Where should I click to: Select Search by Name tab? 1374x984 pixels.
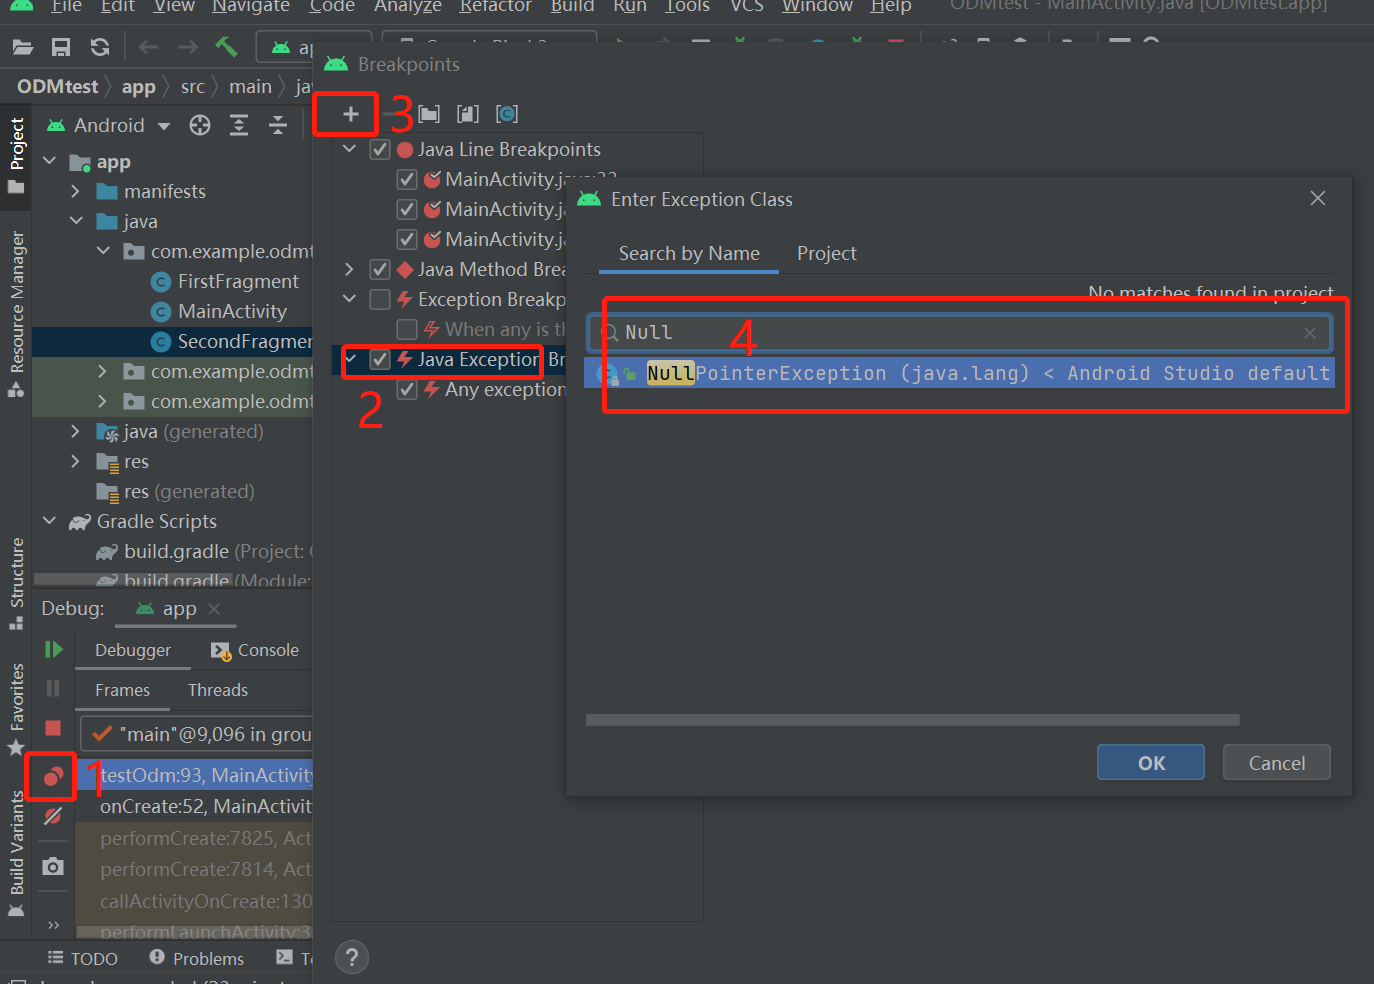(x=689, y=254)
